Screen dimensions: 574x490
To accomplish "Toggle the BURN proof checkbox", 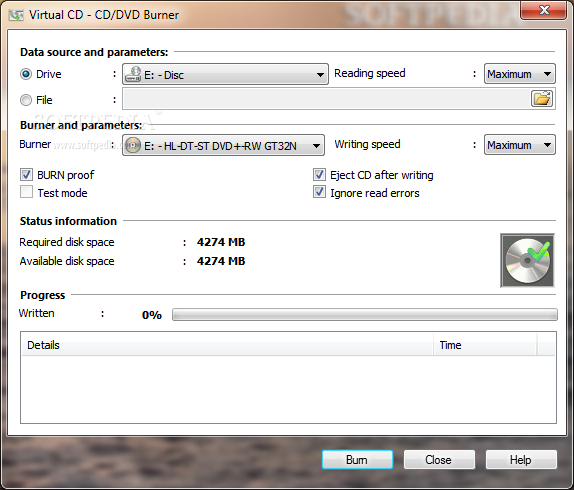I will click(26, 175).
